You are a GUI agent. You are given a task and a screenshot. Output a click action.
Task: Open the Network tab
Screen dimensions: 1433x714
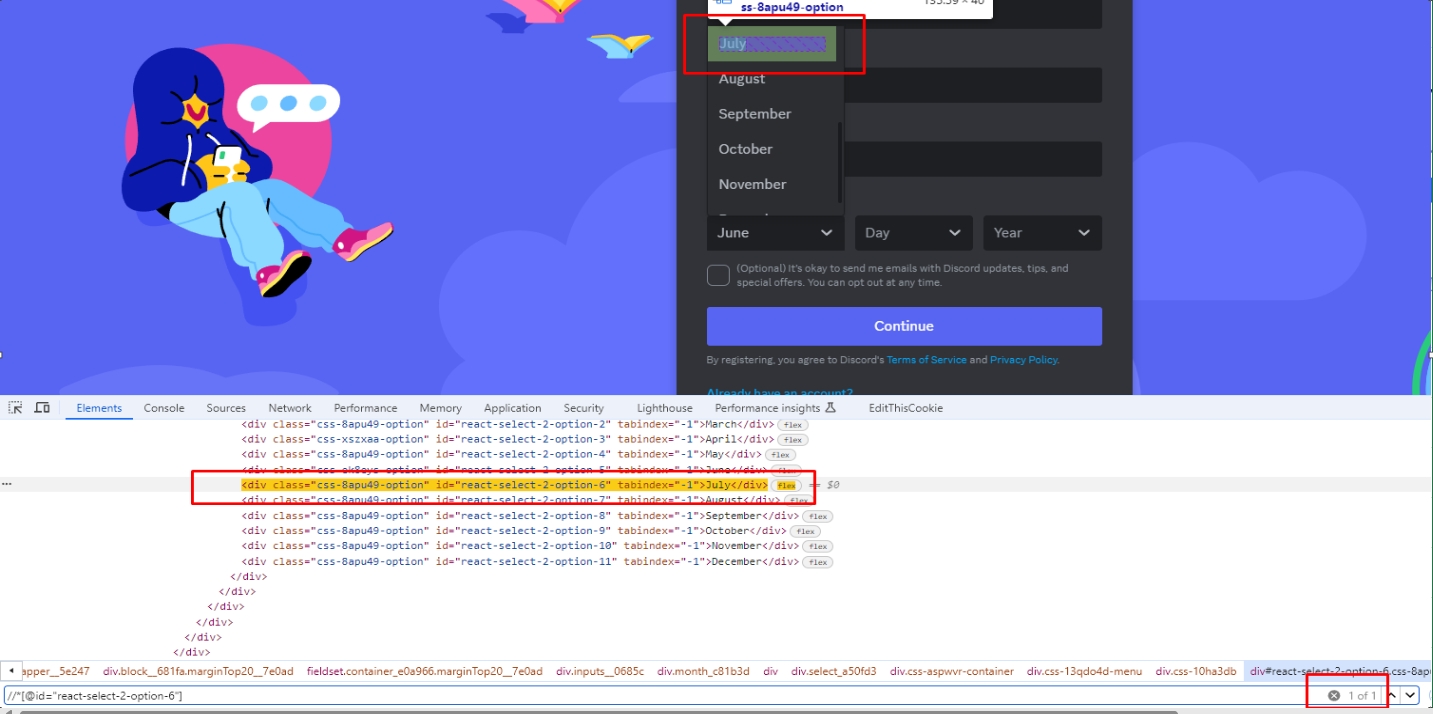[290, 408]
